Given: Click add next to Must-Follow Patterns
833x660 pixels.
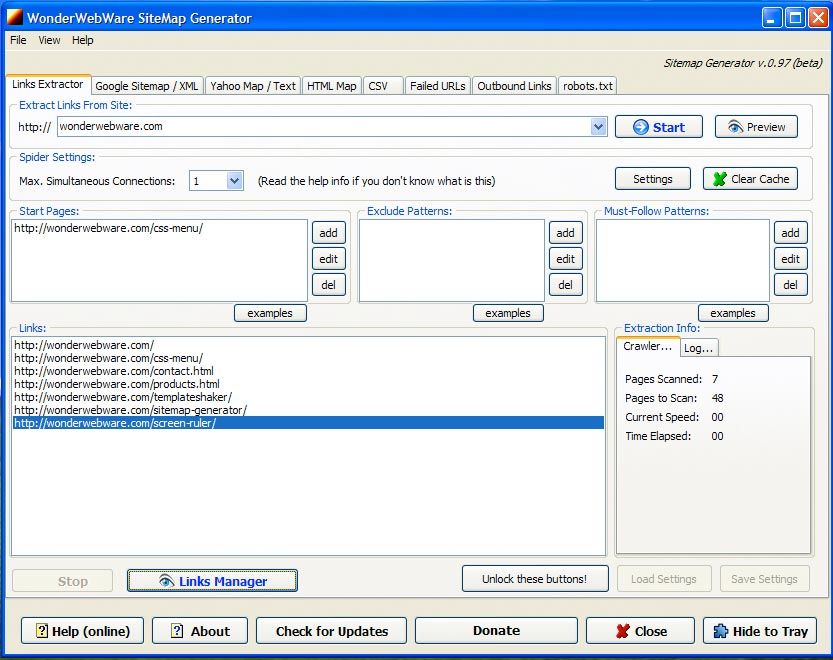Looking at the screenshot, I should (x=790, y=232).
